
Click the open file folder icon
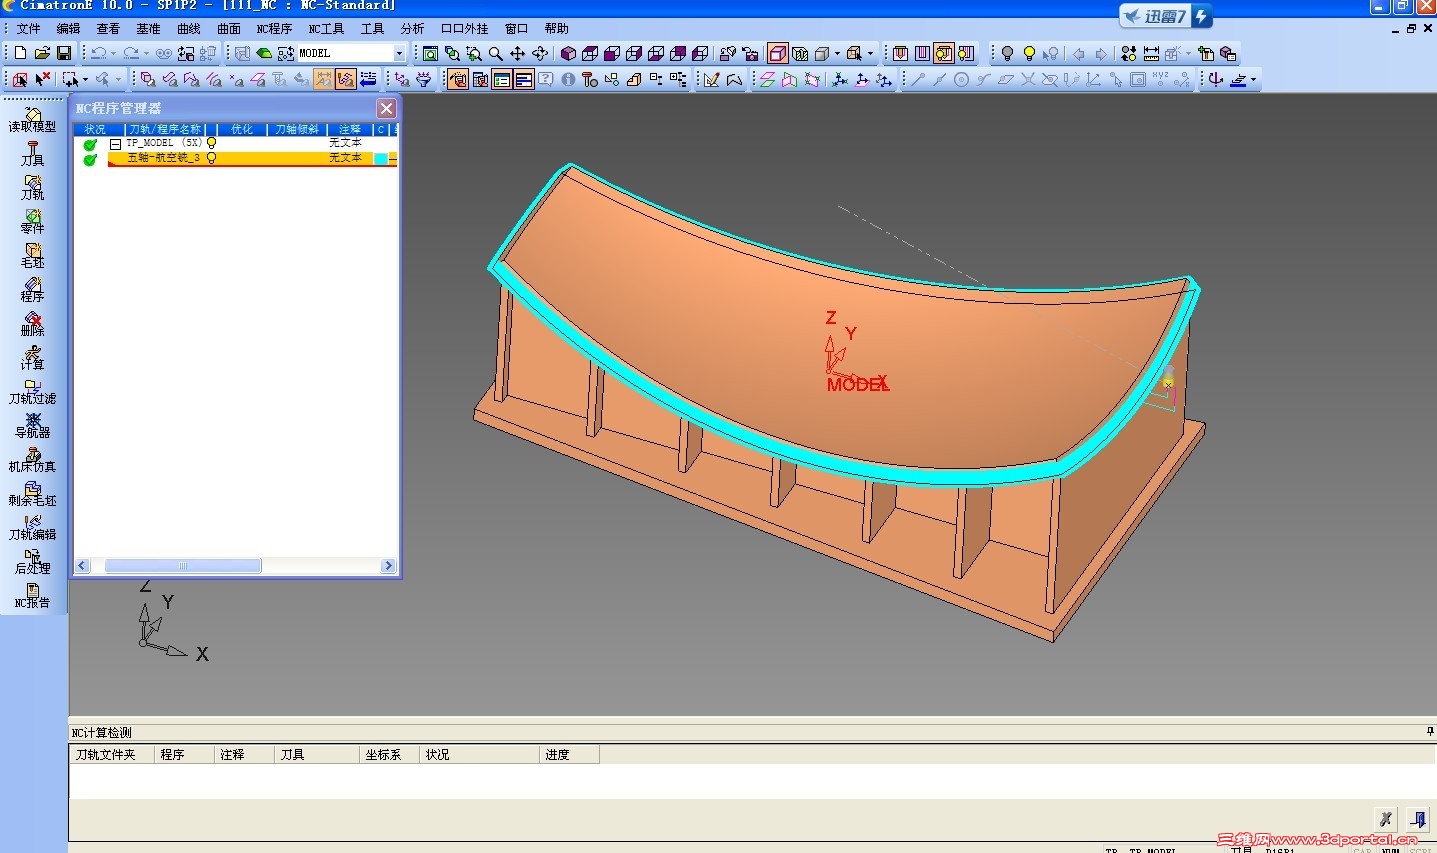click(x=42, y=53)
